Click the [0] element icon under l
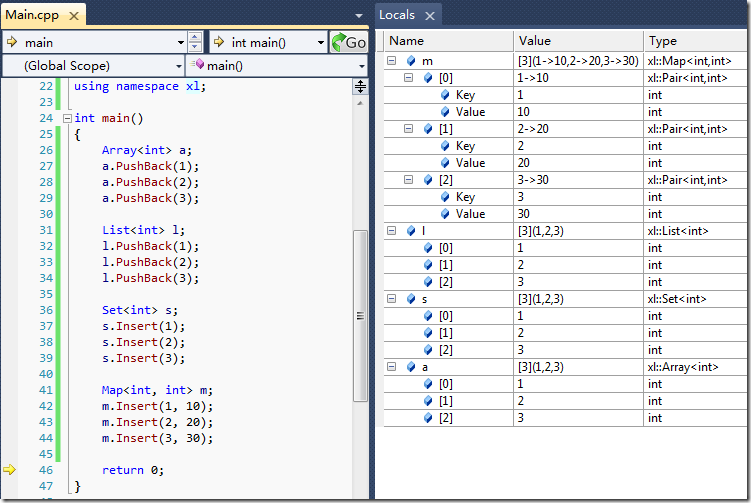751x503 pixels. [x=428, y=248]
